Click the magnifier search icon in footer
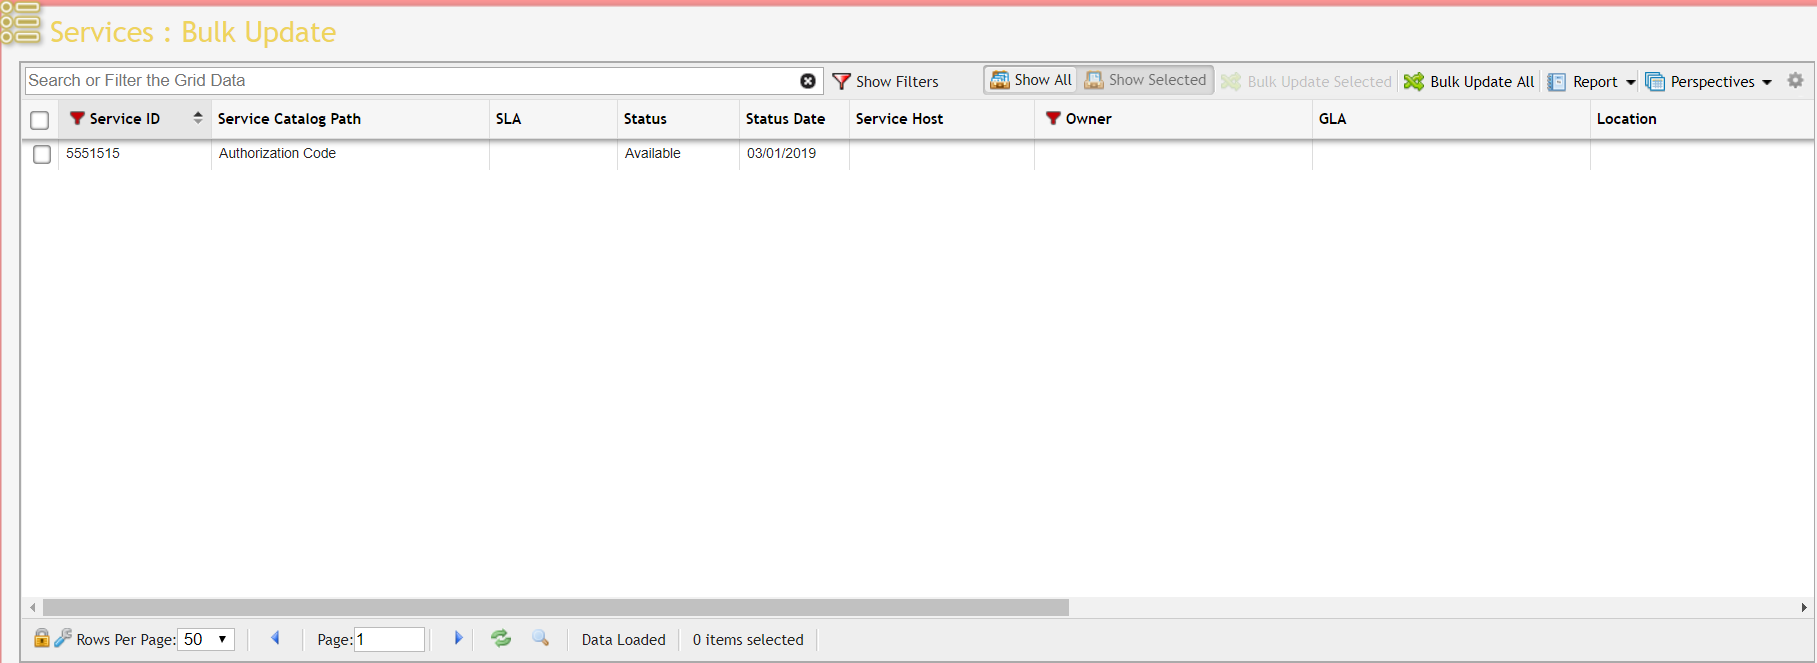Viewport: 1817px width, 663px height. click(541, 638)
